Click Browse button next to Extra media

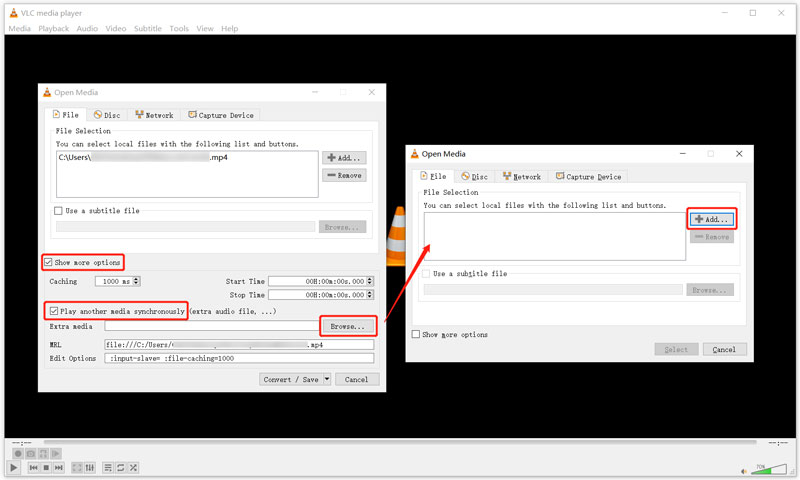click(347, 326)
